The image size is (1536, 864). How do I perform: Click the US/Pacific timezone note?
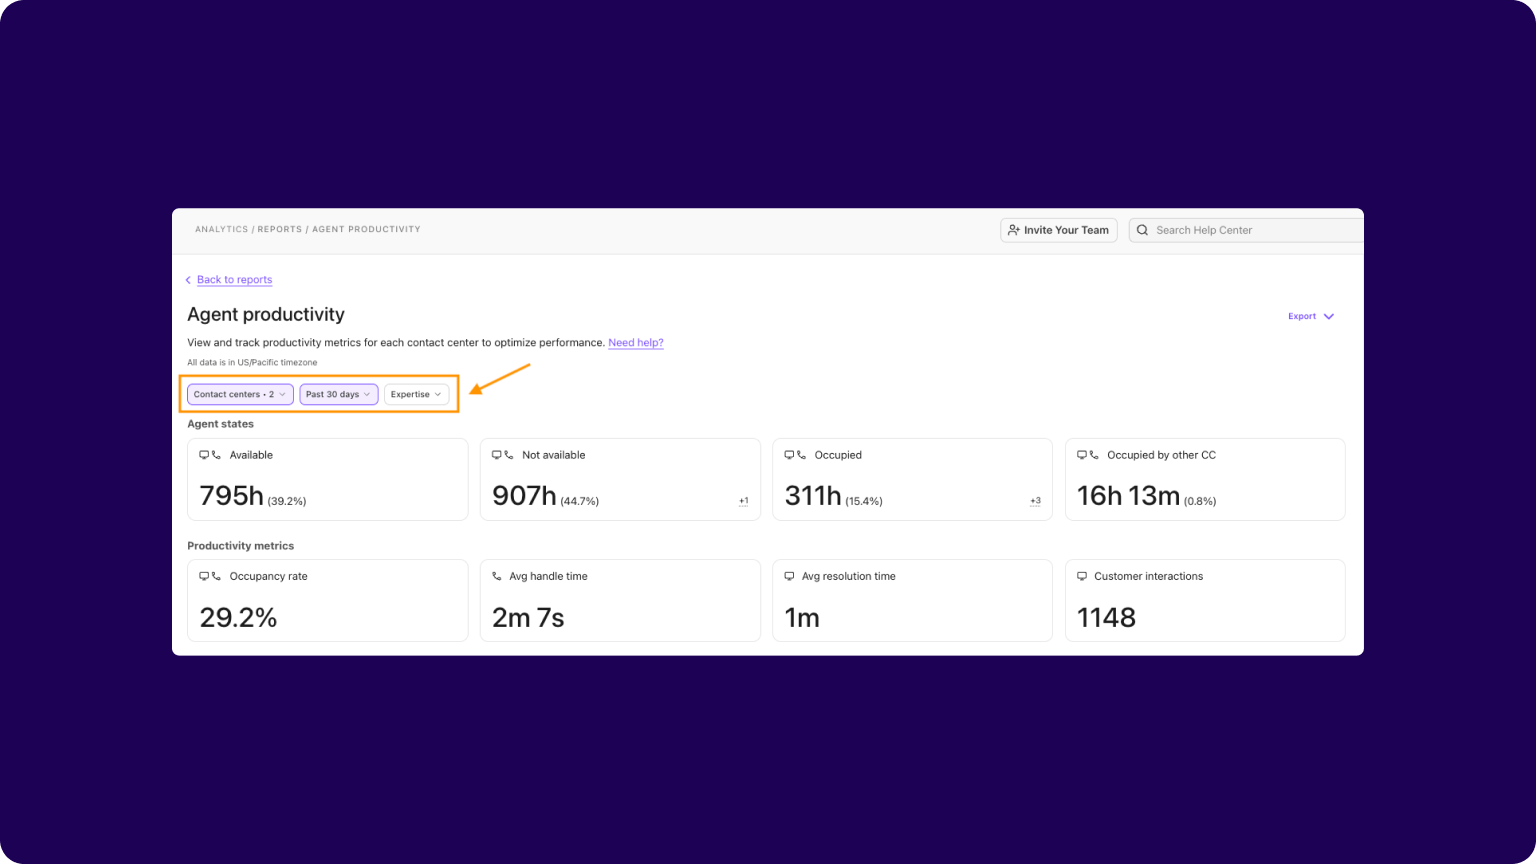[x=252, y=363]
